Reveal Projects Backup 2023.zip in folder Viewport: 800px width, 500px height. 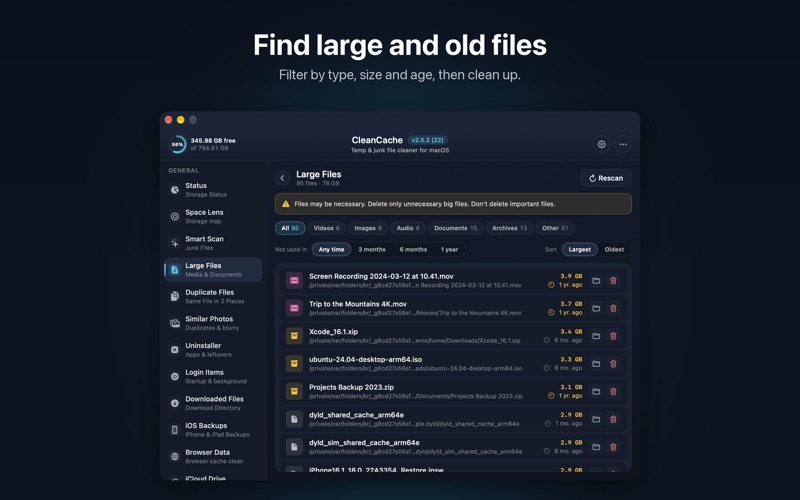(596, 391)
